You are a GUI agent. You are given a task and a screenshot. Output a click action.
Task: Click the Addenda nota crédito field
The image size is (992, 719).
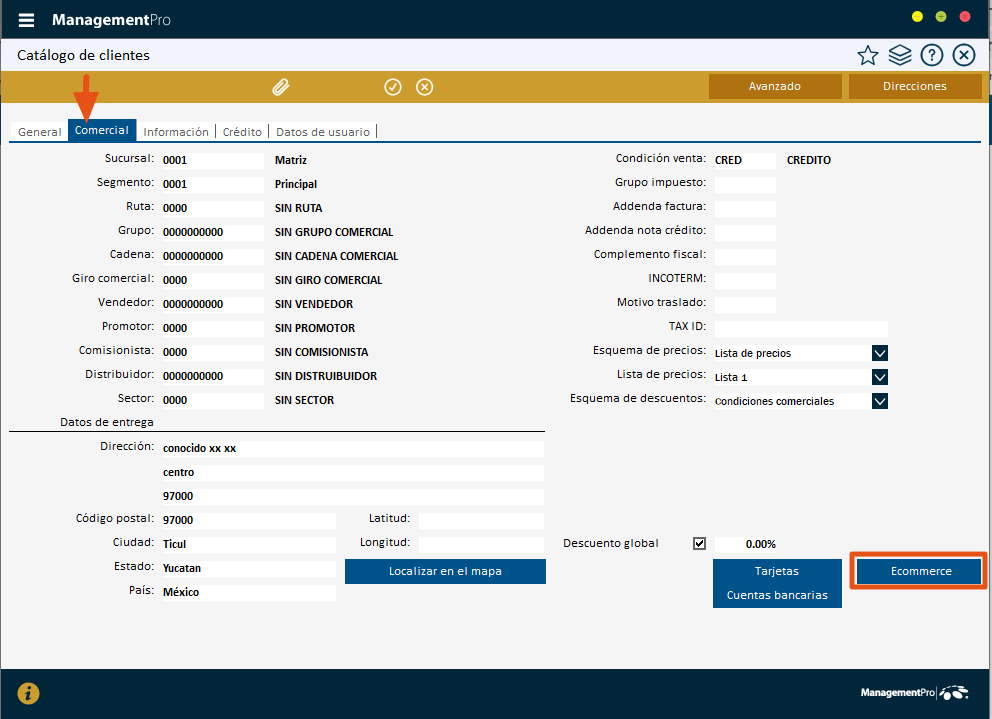tap(745, 232)
